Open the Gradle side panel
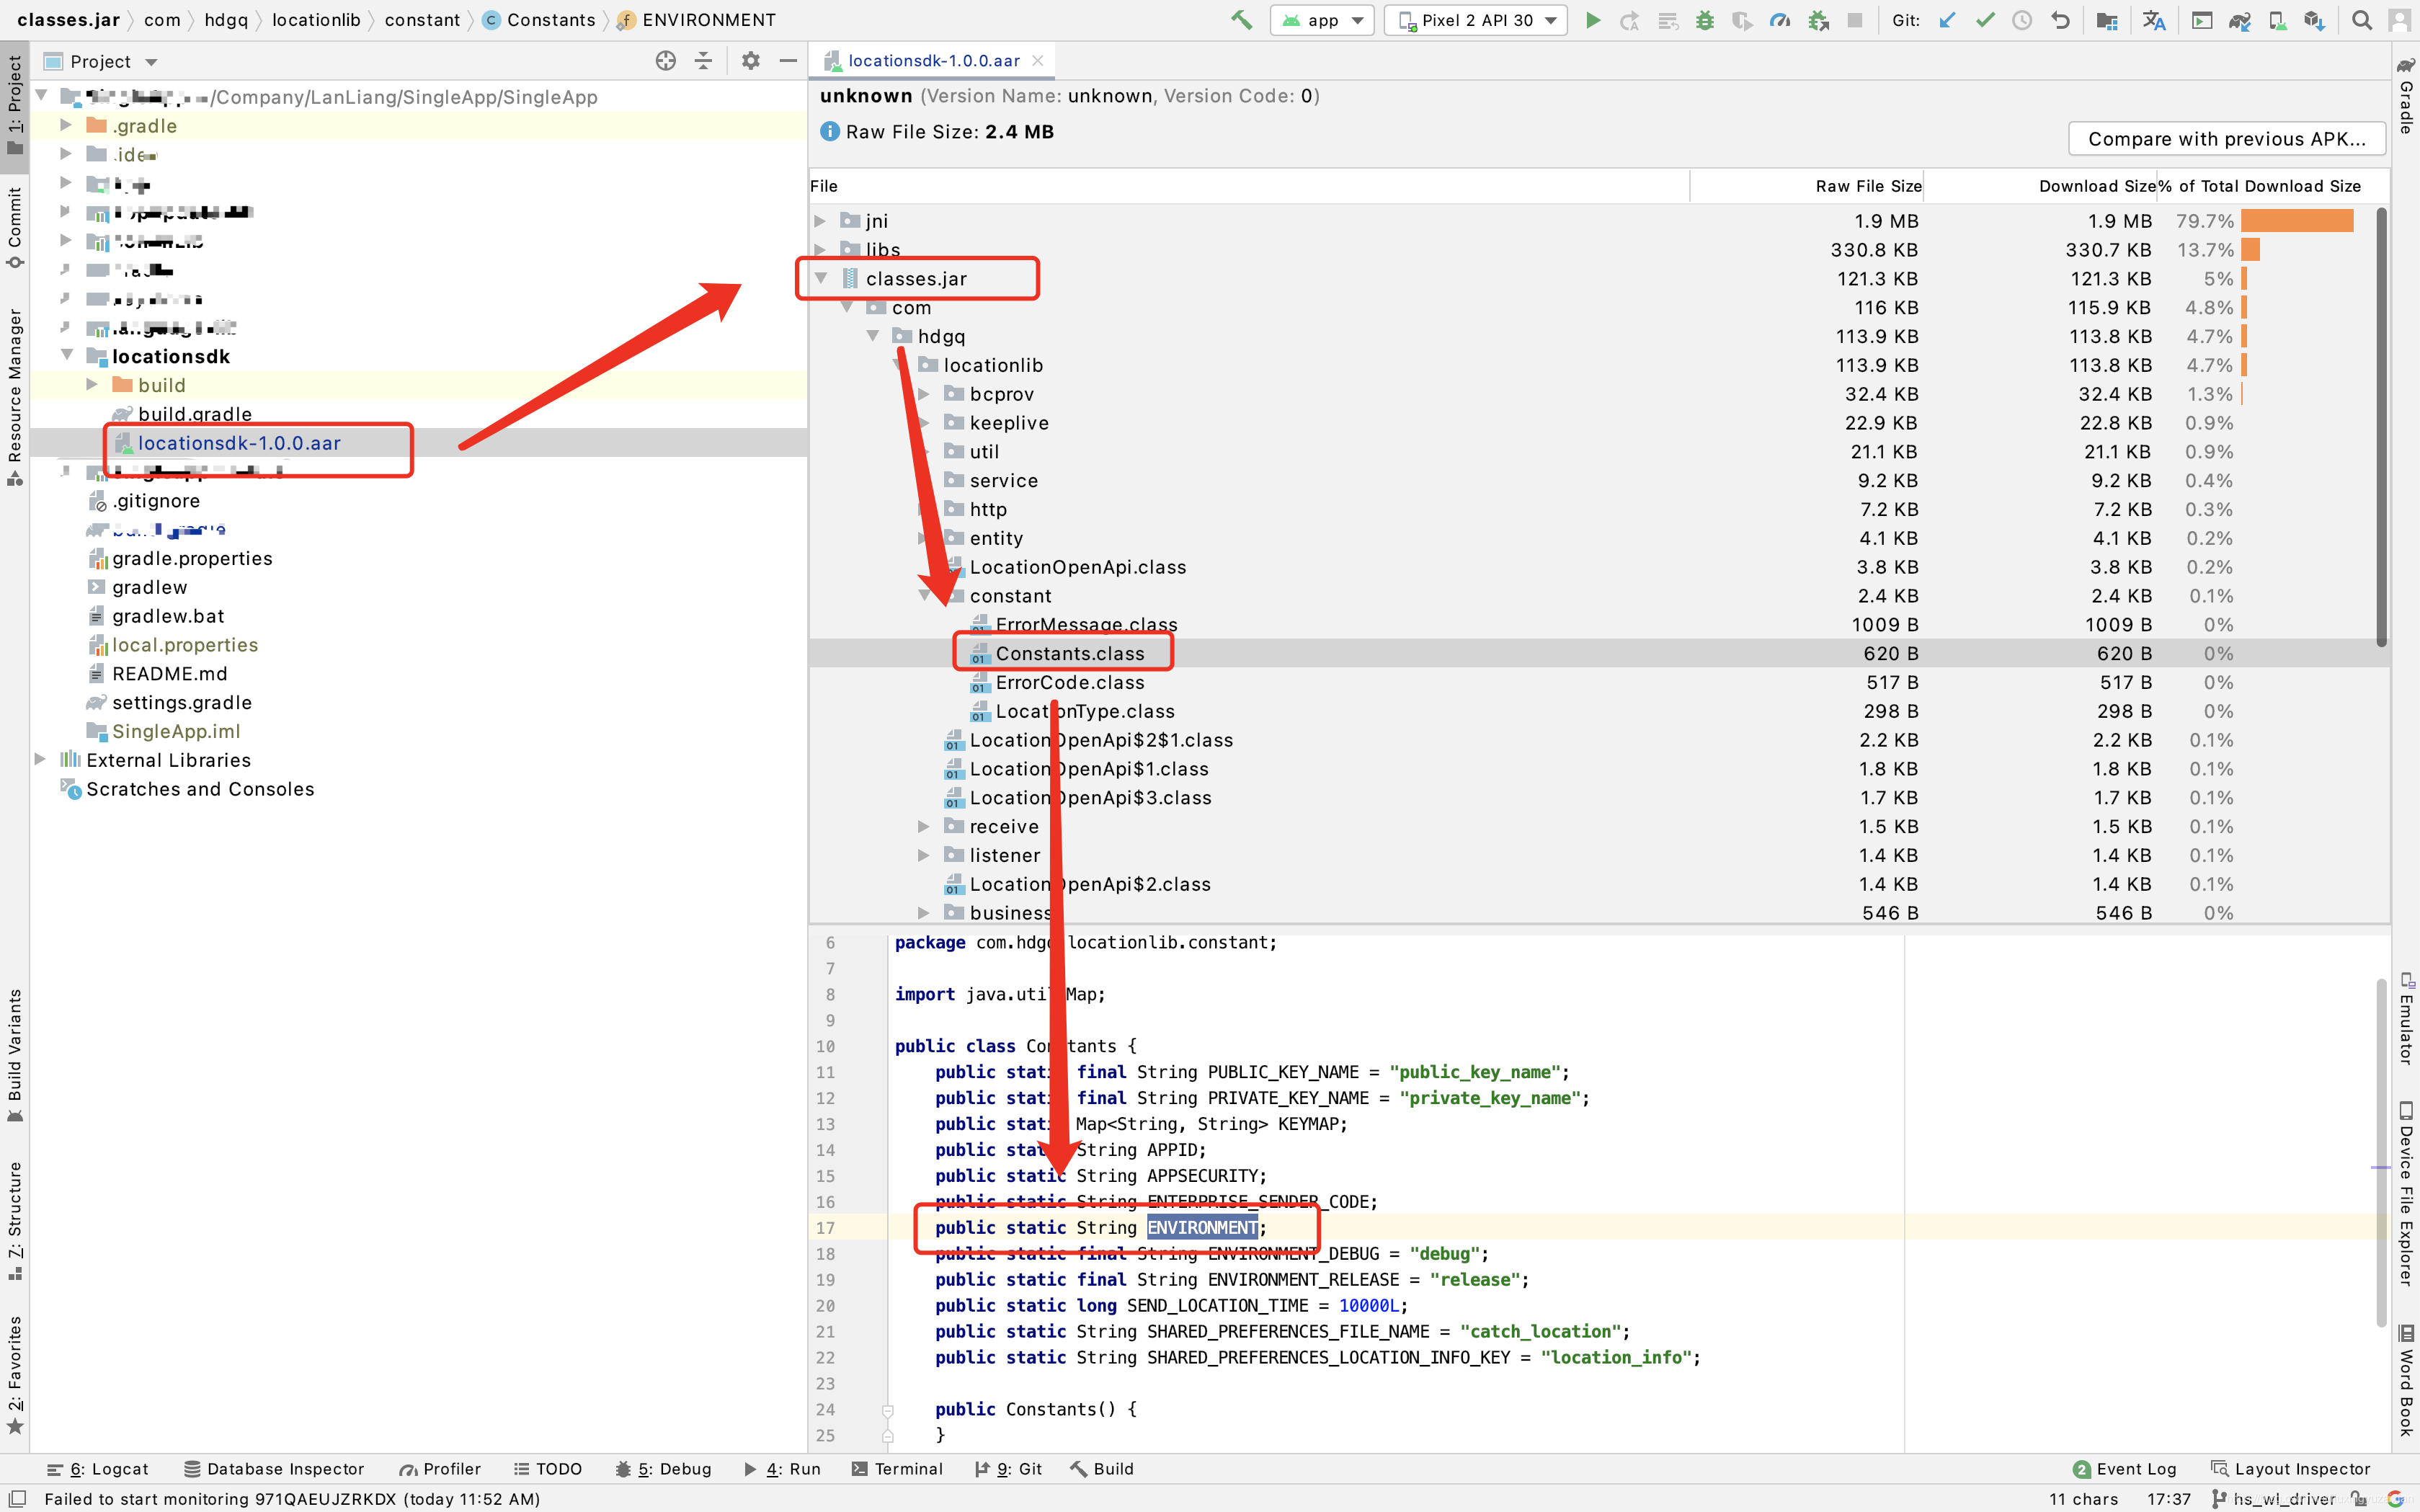The image size is (2420, 1512). pyautogui.click(x=2406, y=96)
